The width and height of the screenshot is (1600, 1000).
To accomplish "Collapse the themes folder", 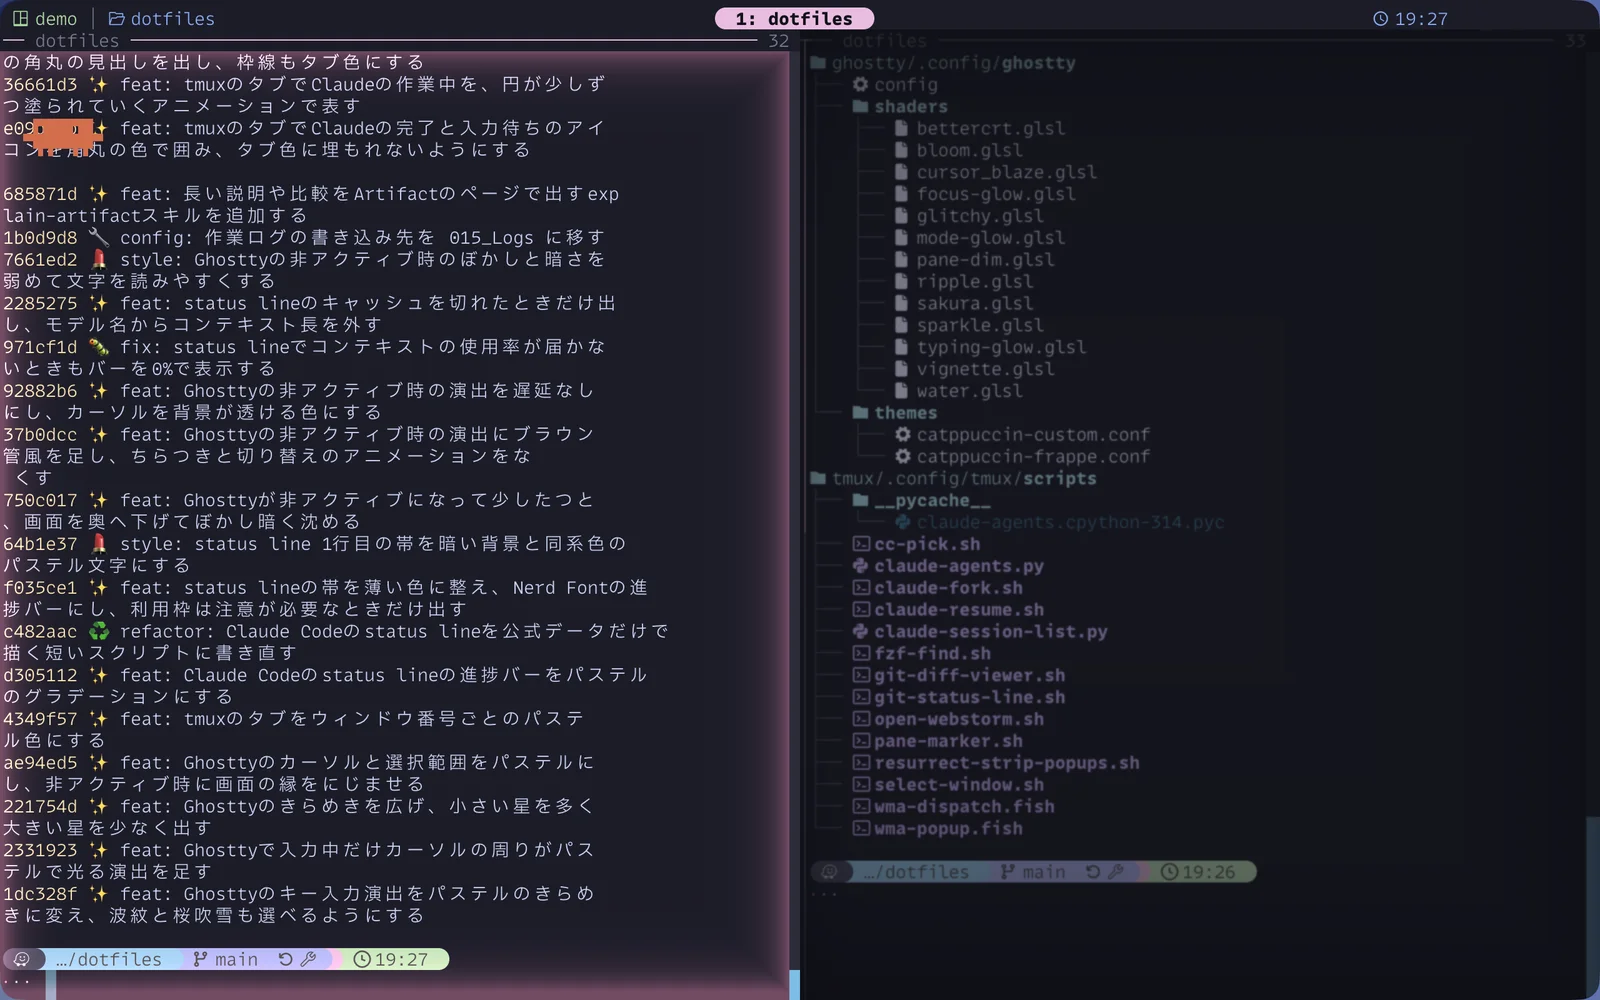I will point(895,412).
